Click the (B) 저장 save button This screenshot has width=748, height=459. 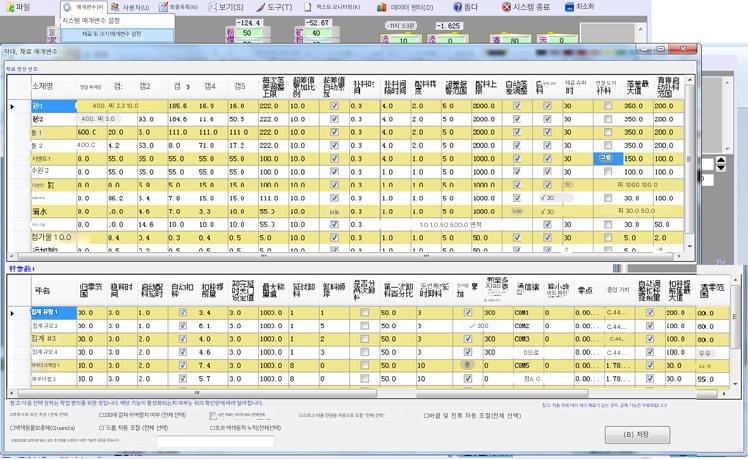pos(636,435)
